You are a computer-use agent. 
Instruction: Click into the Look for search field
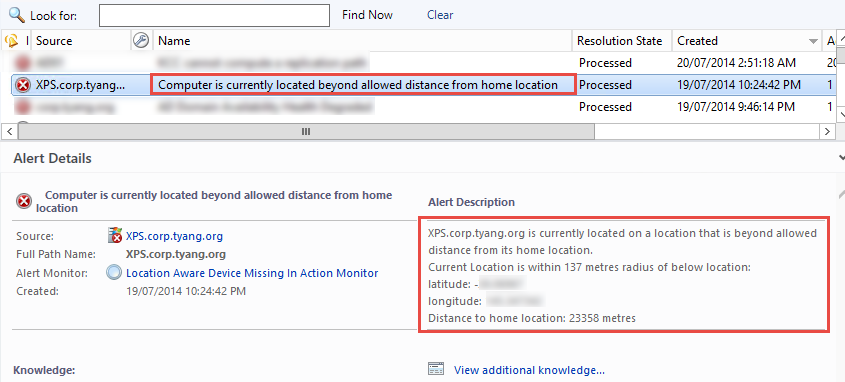click(x=214, y=15)
